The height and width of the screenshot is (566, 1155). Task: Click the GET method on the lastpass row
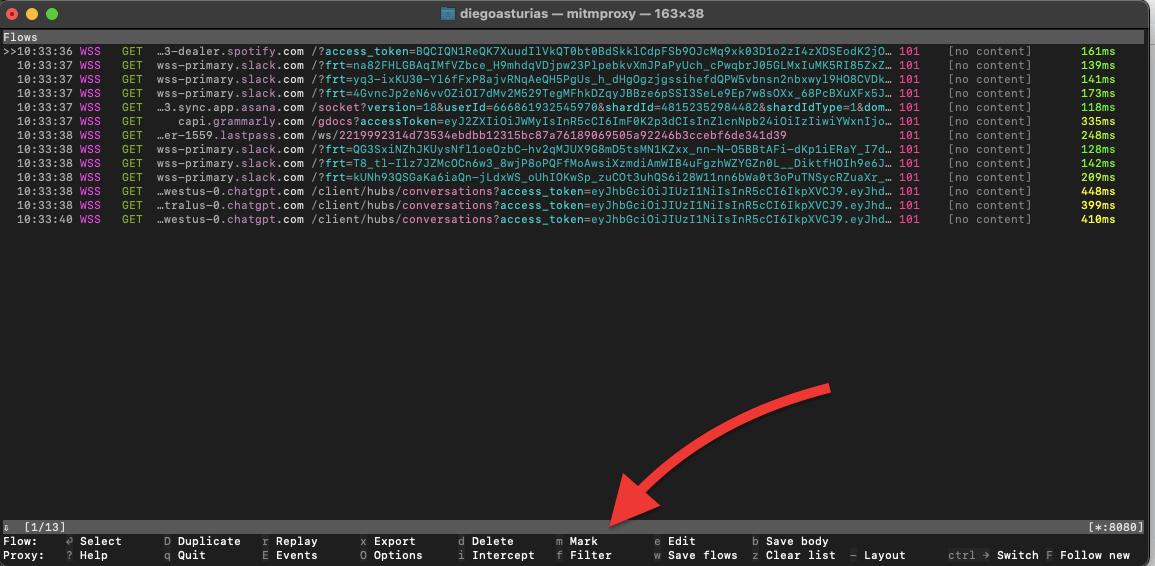coord(132,136)
